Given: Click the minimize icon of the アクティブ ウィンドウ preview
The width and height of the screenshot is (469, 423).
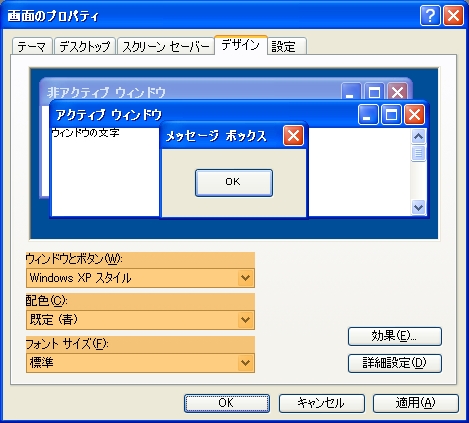Looking at the screenshot, I should pyautogui.click(x=368, y=115).
